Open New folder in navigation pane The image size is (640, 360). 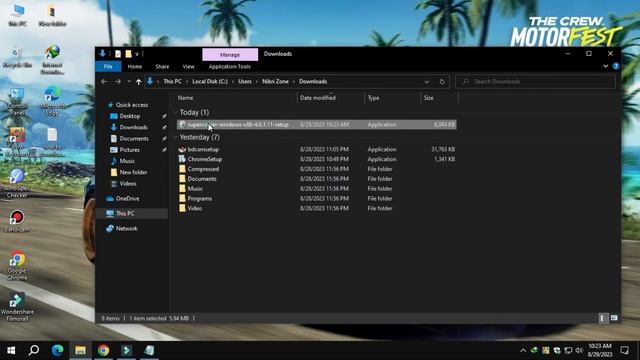point(133,172)
